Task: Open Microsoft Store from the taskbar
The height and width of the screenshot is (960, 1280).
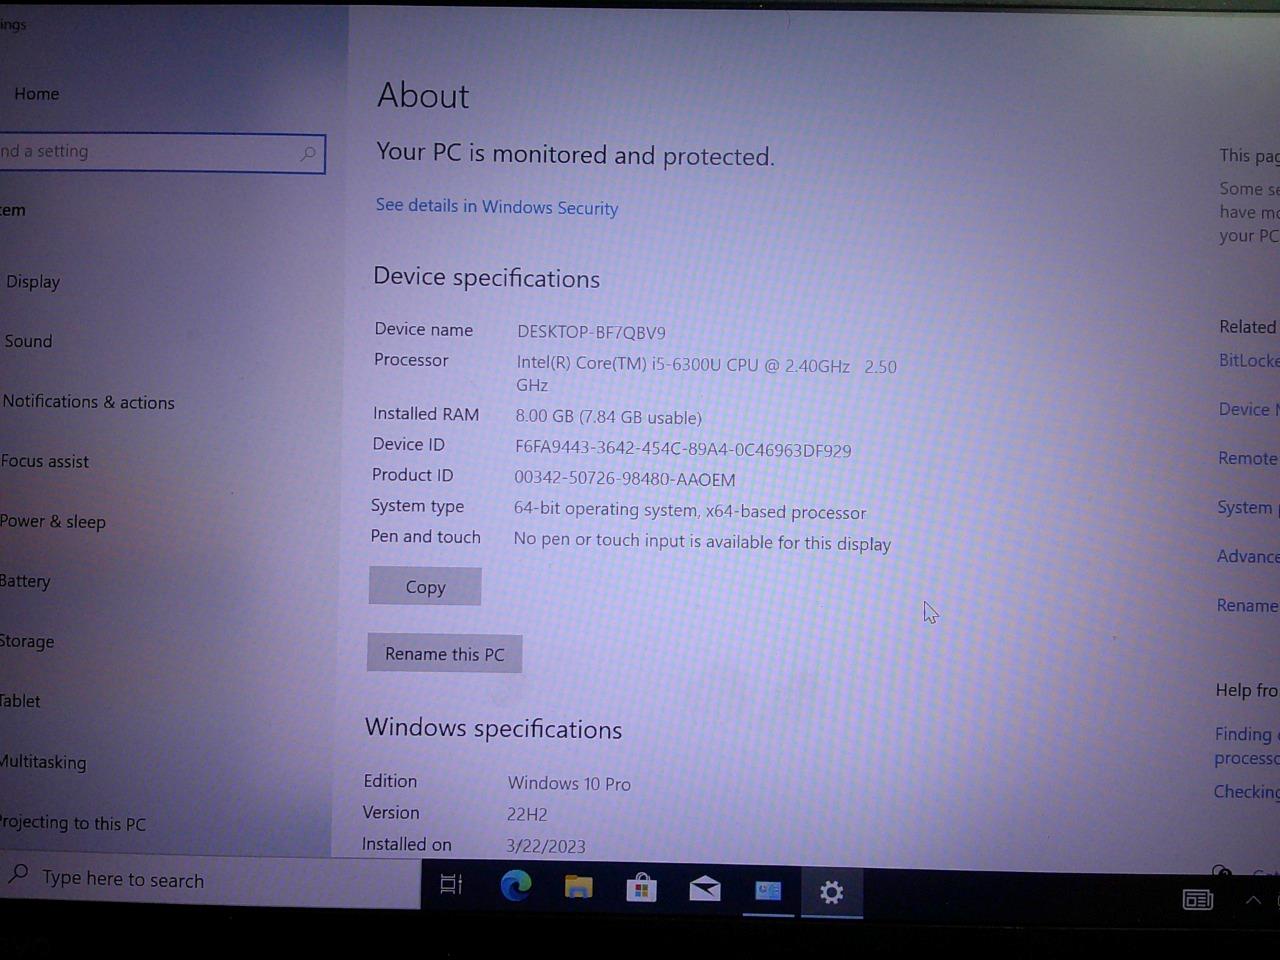Action: click(x=641, y=887)
